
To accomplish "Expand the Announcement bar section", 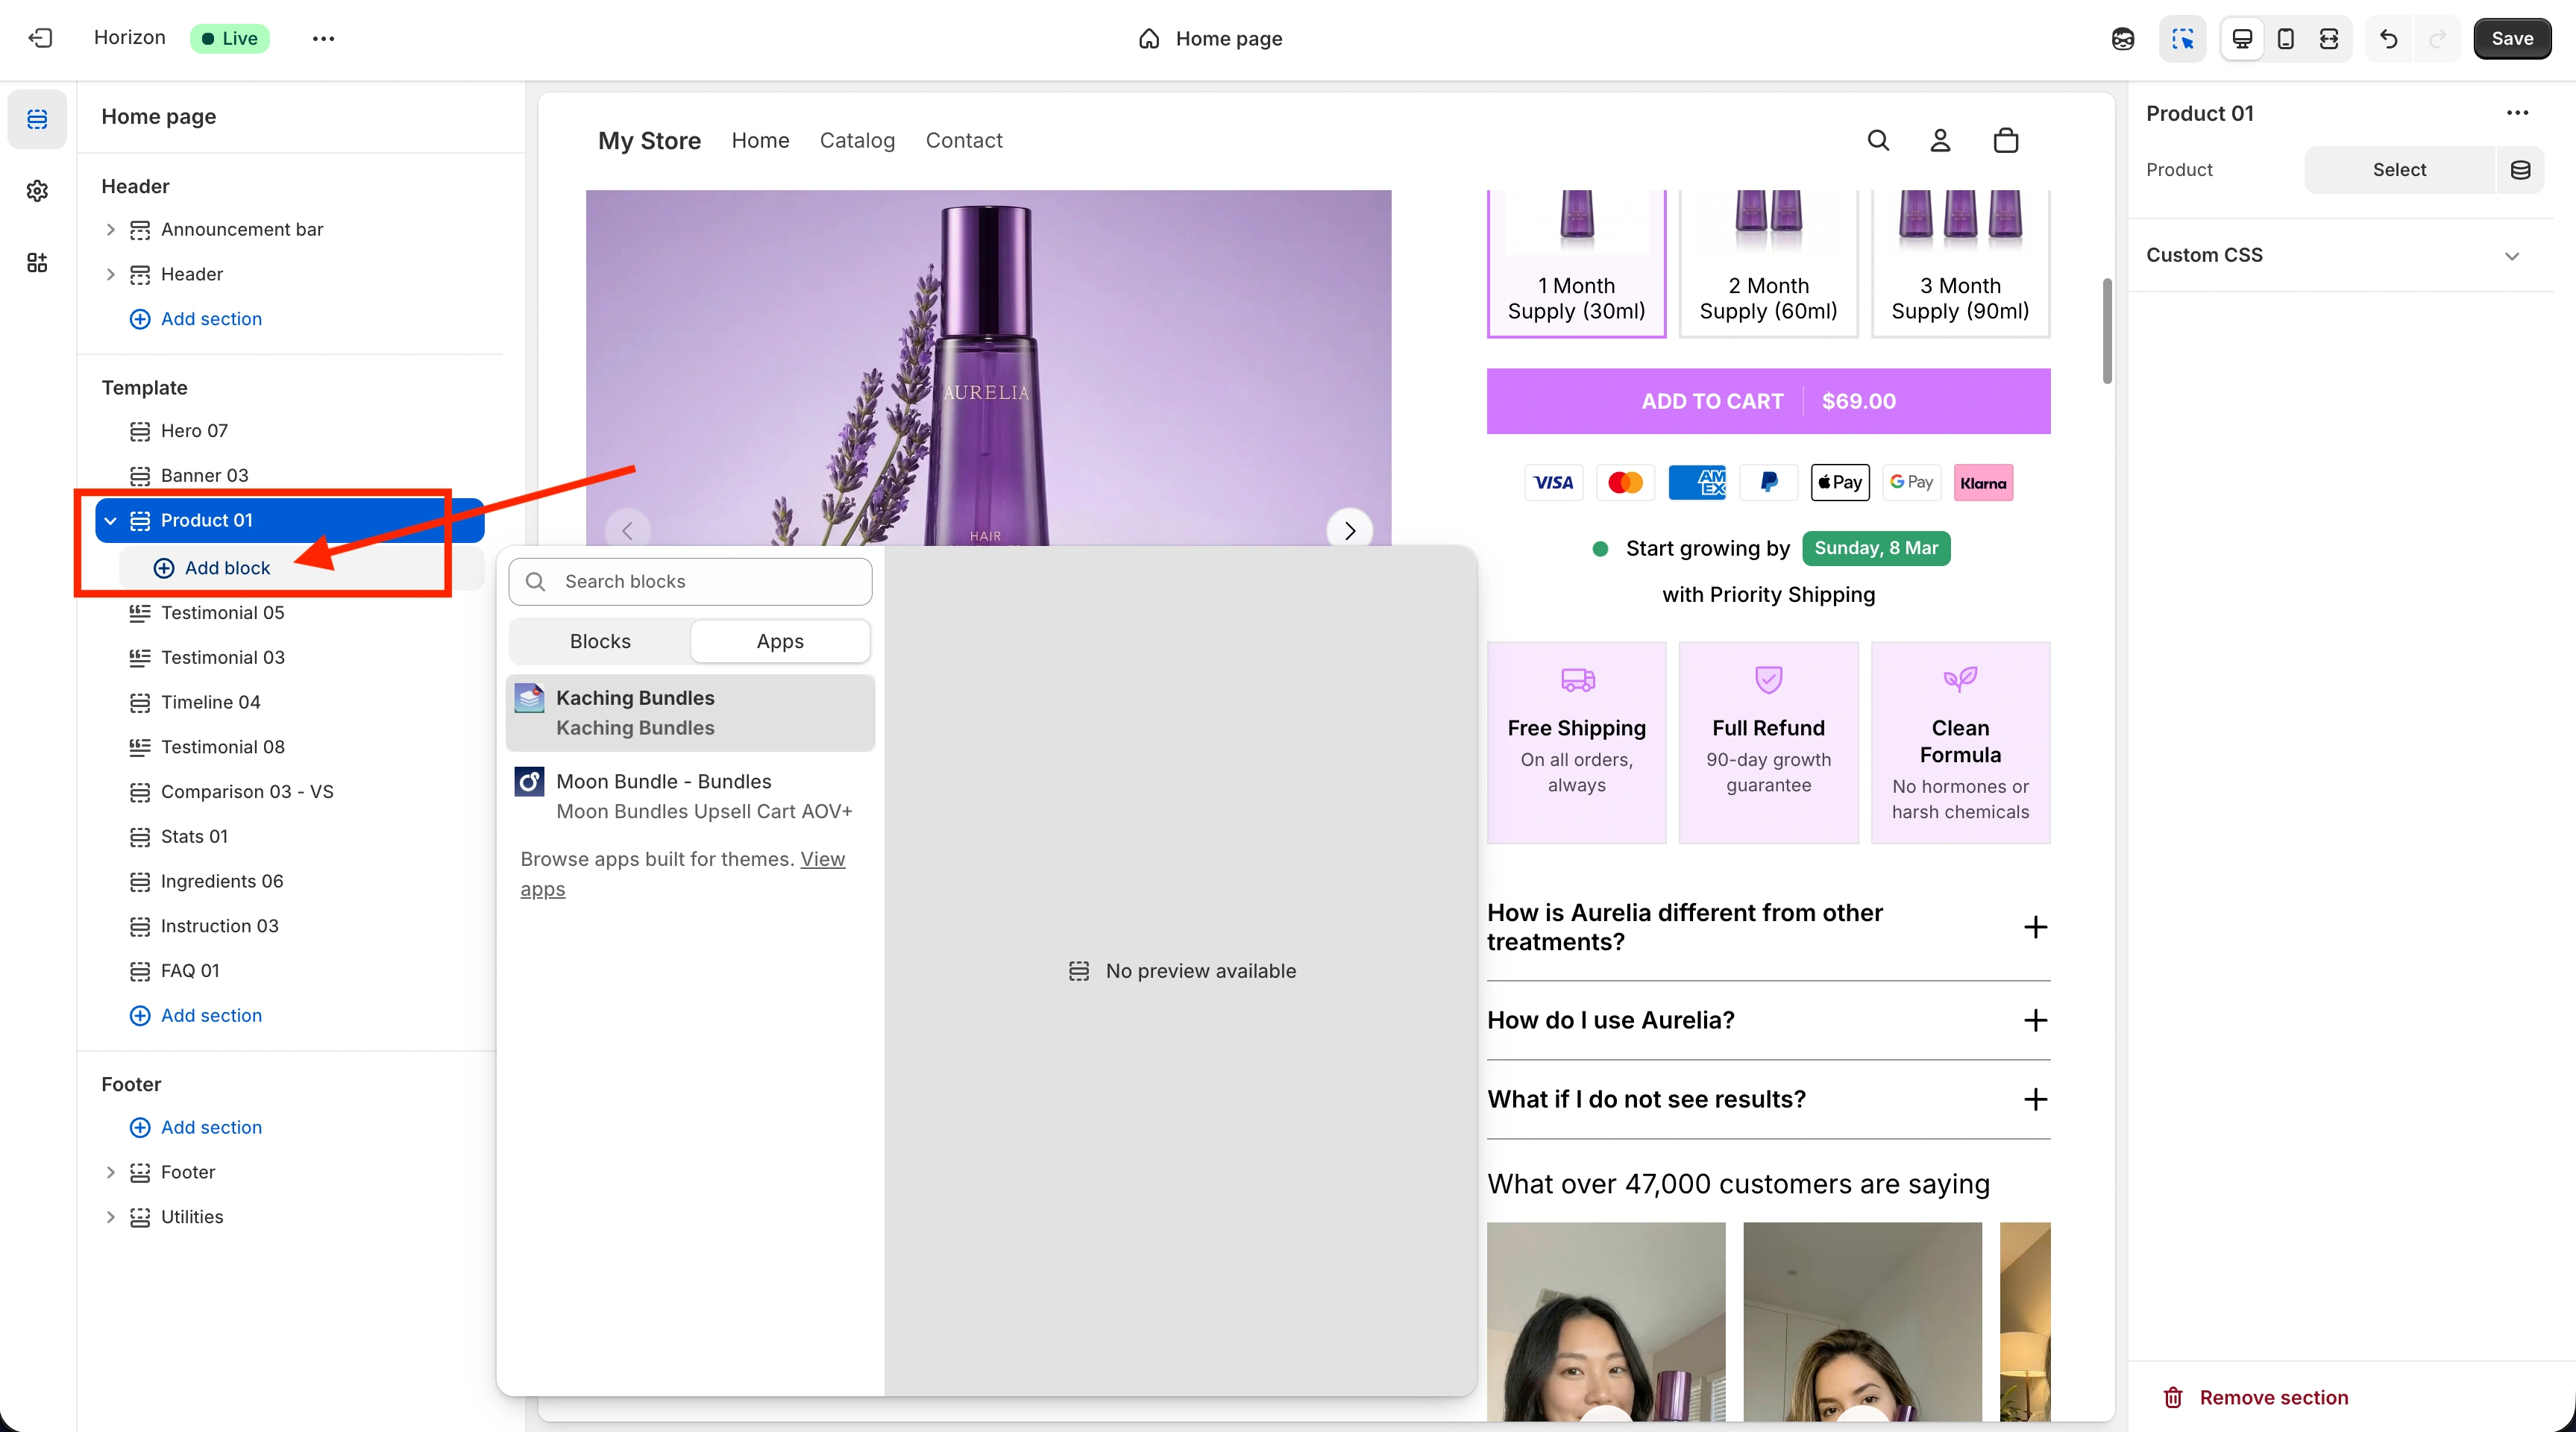I will 110,229.
